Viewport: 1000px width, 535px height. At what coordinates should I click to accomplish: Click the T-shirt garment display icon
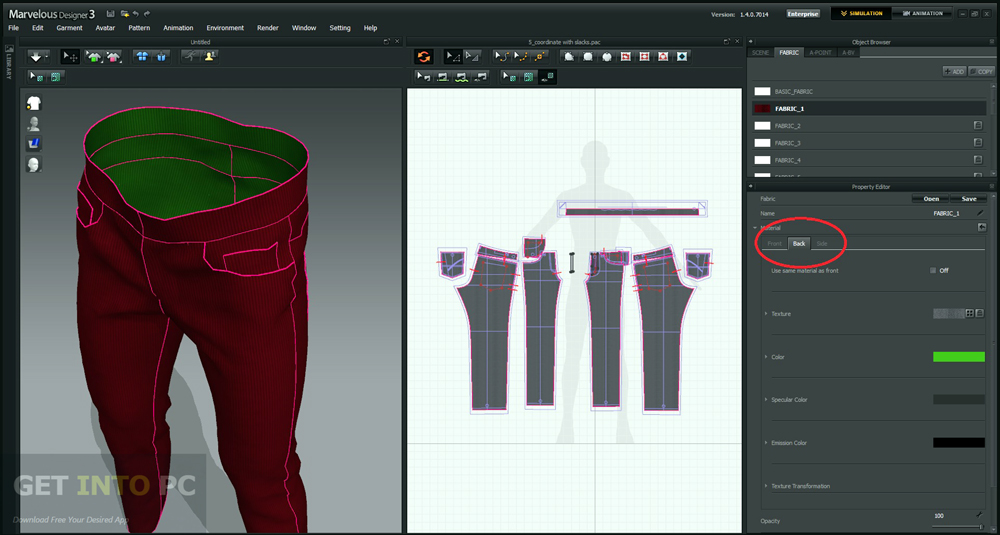pyautogui.click(x=34, y=102)
